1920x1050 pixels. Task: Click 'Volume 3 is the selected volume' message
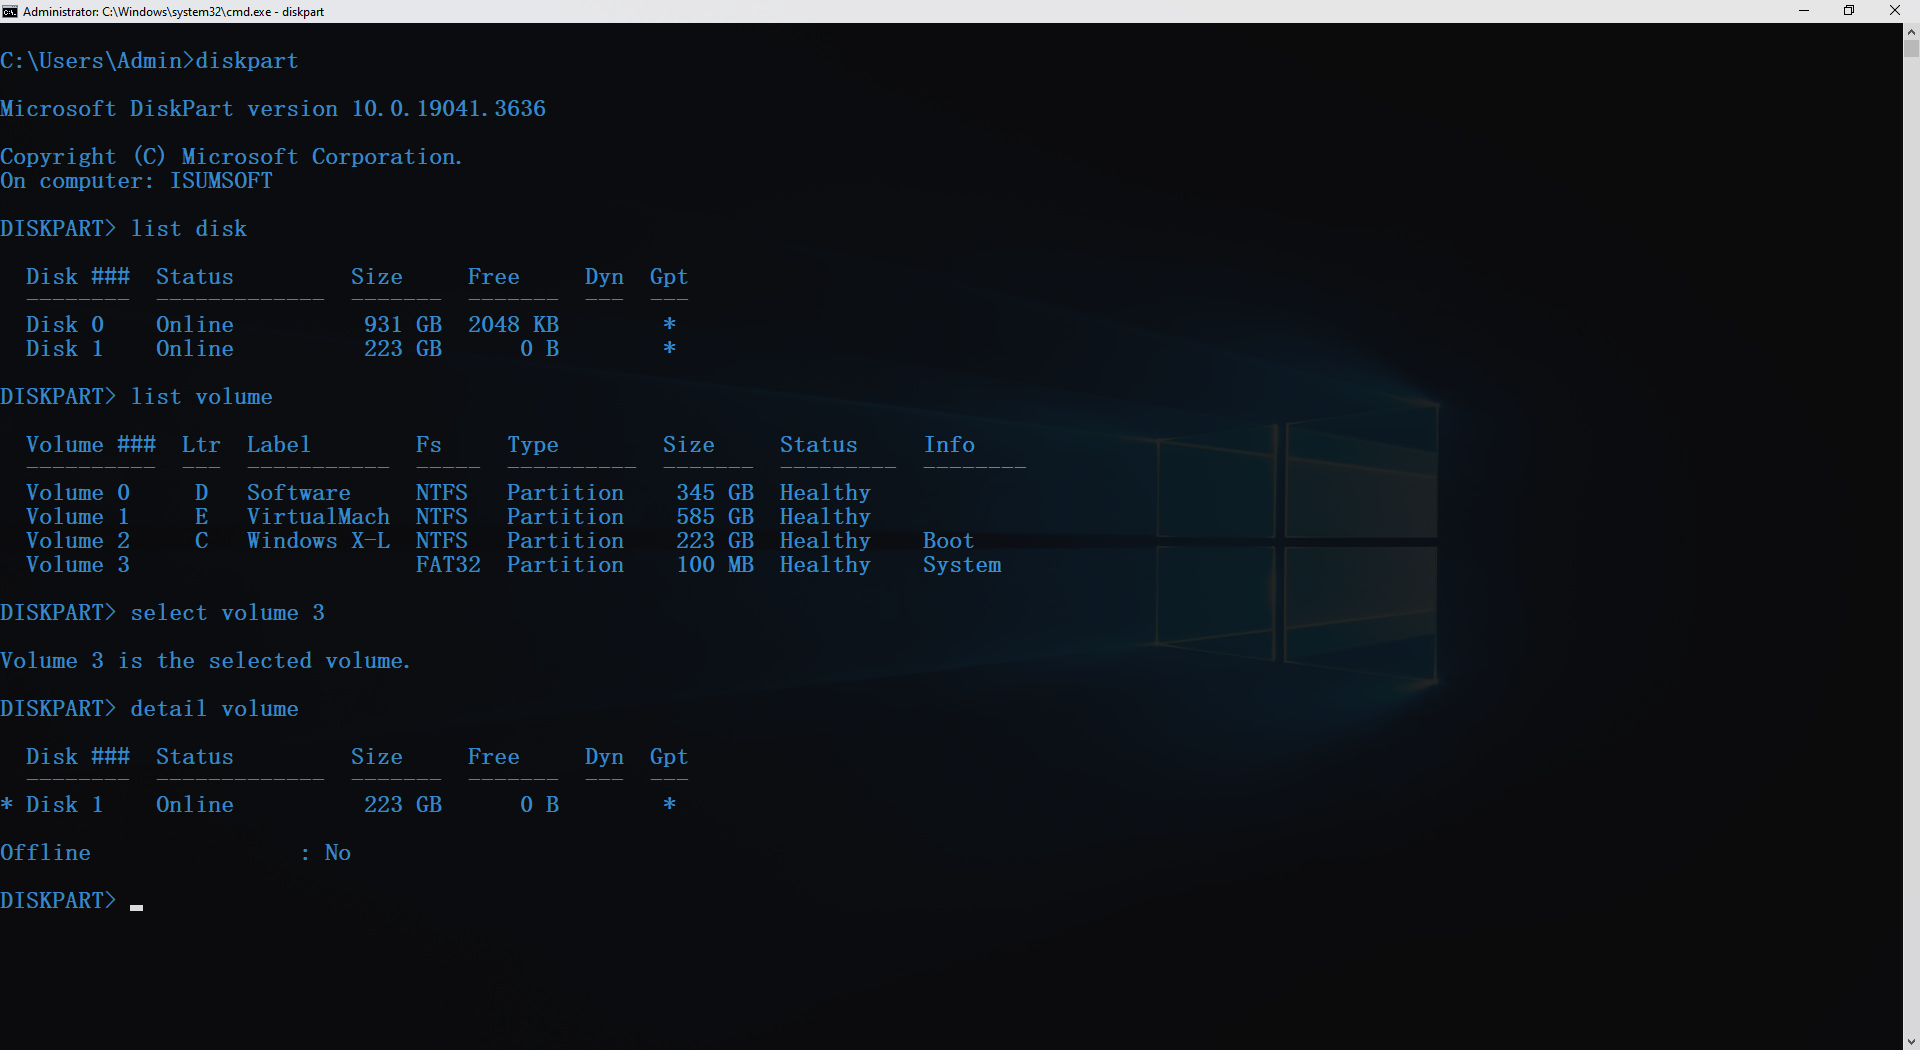pos(205,661)
